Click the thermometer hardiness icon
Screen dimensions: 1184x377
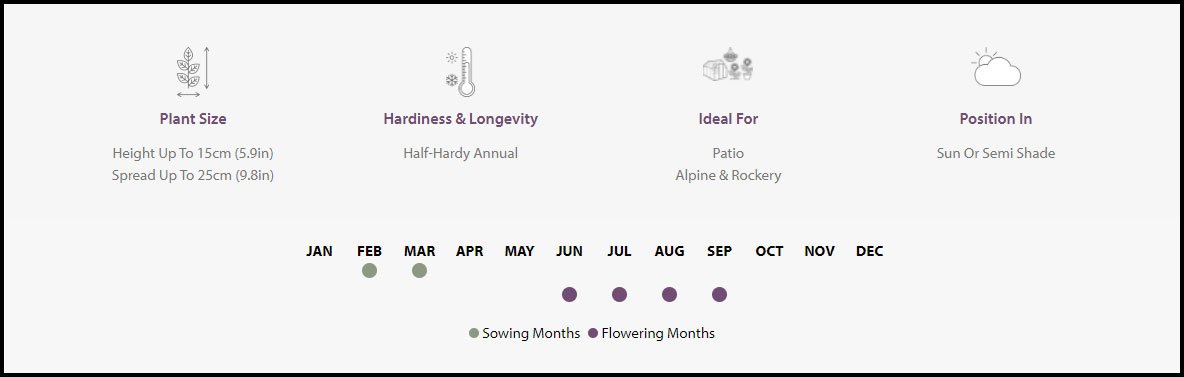coord(461,72)
